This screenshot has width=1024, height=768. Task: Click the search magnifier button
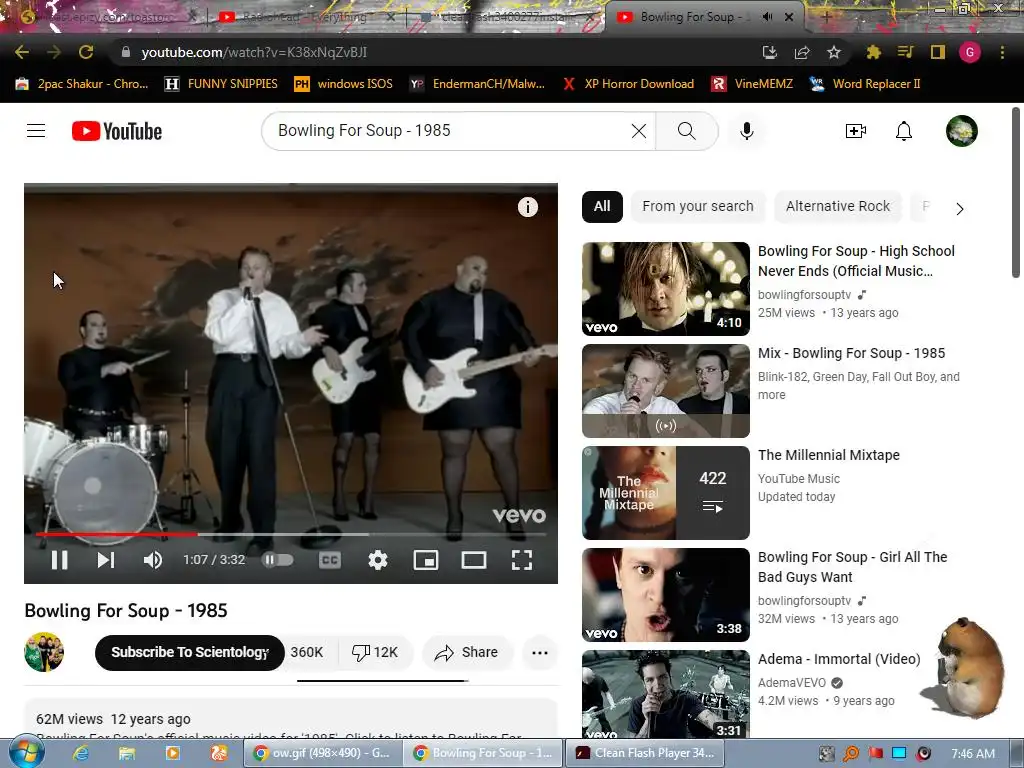686,131
